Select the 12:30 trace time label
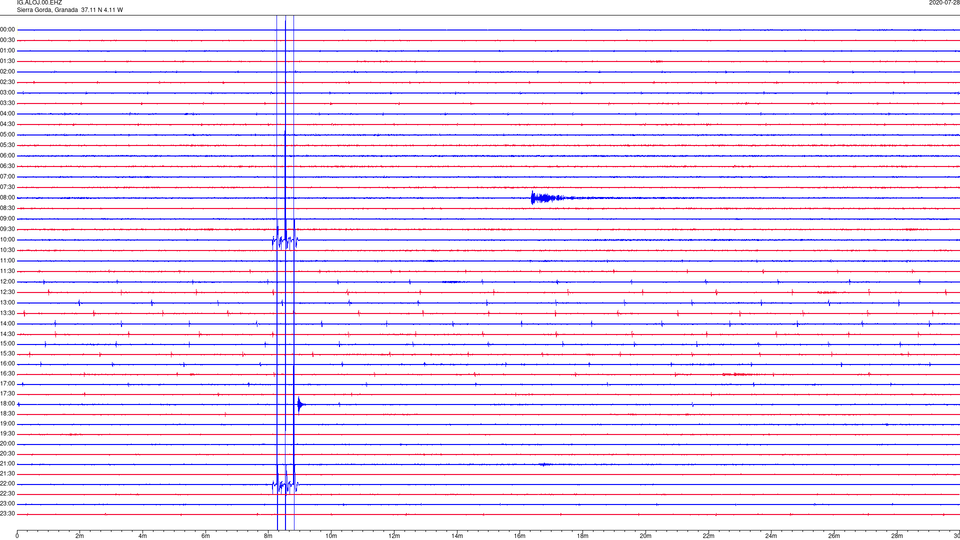Image resolution: width=960 pixels, height=540 pixels. 8,291
